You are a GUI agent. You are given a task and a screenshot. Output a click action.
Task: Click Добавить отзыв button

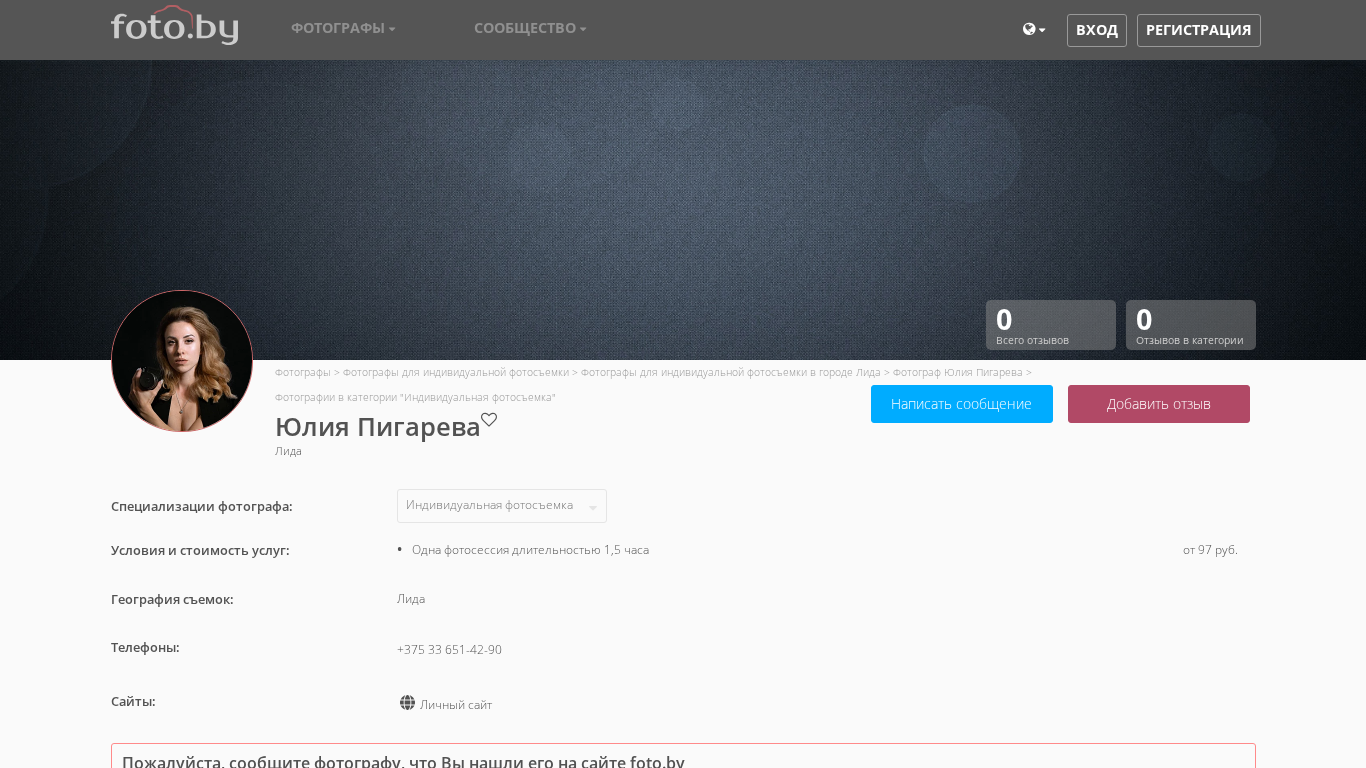coord(1158,404)
